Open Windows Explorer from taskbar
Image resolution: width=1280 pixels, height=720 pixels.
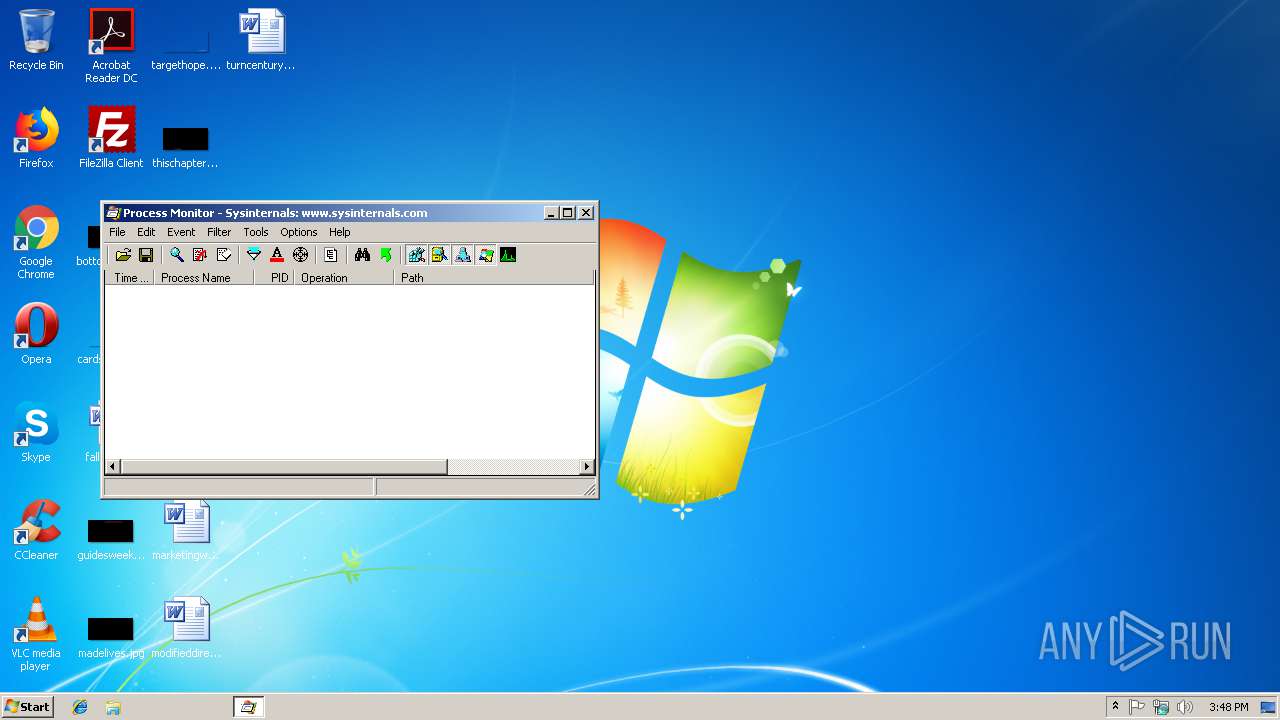113,707
